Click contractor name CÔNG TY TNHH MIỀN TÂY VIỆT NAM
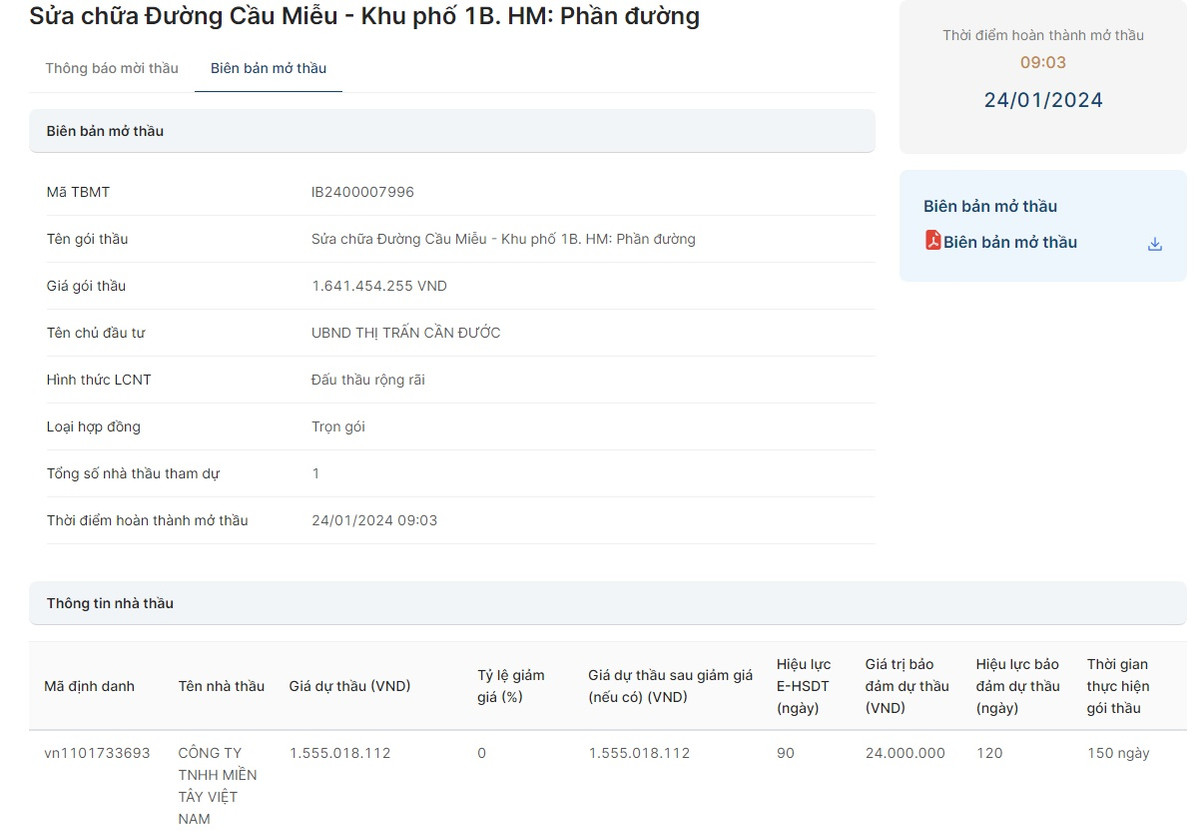The height and width of the screenshot is (835, 1200). pos(217,785)
